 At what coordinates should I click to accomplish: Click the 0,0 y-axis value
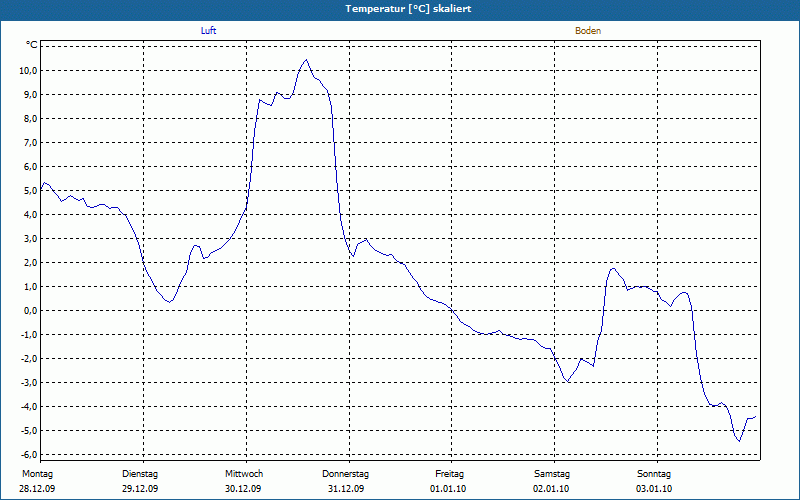[x=30, y=310]
